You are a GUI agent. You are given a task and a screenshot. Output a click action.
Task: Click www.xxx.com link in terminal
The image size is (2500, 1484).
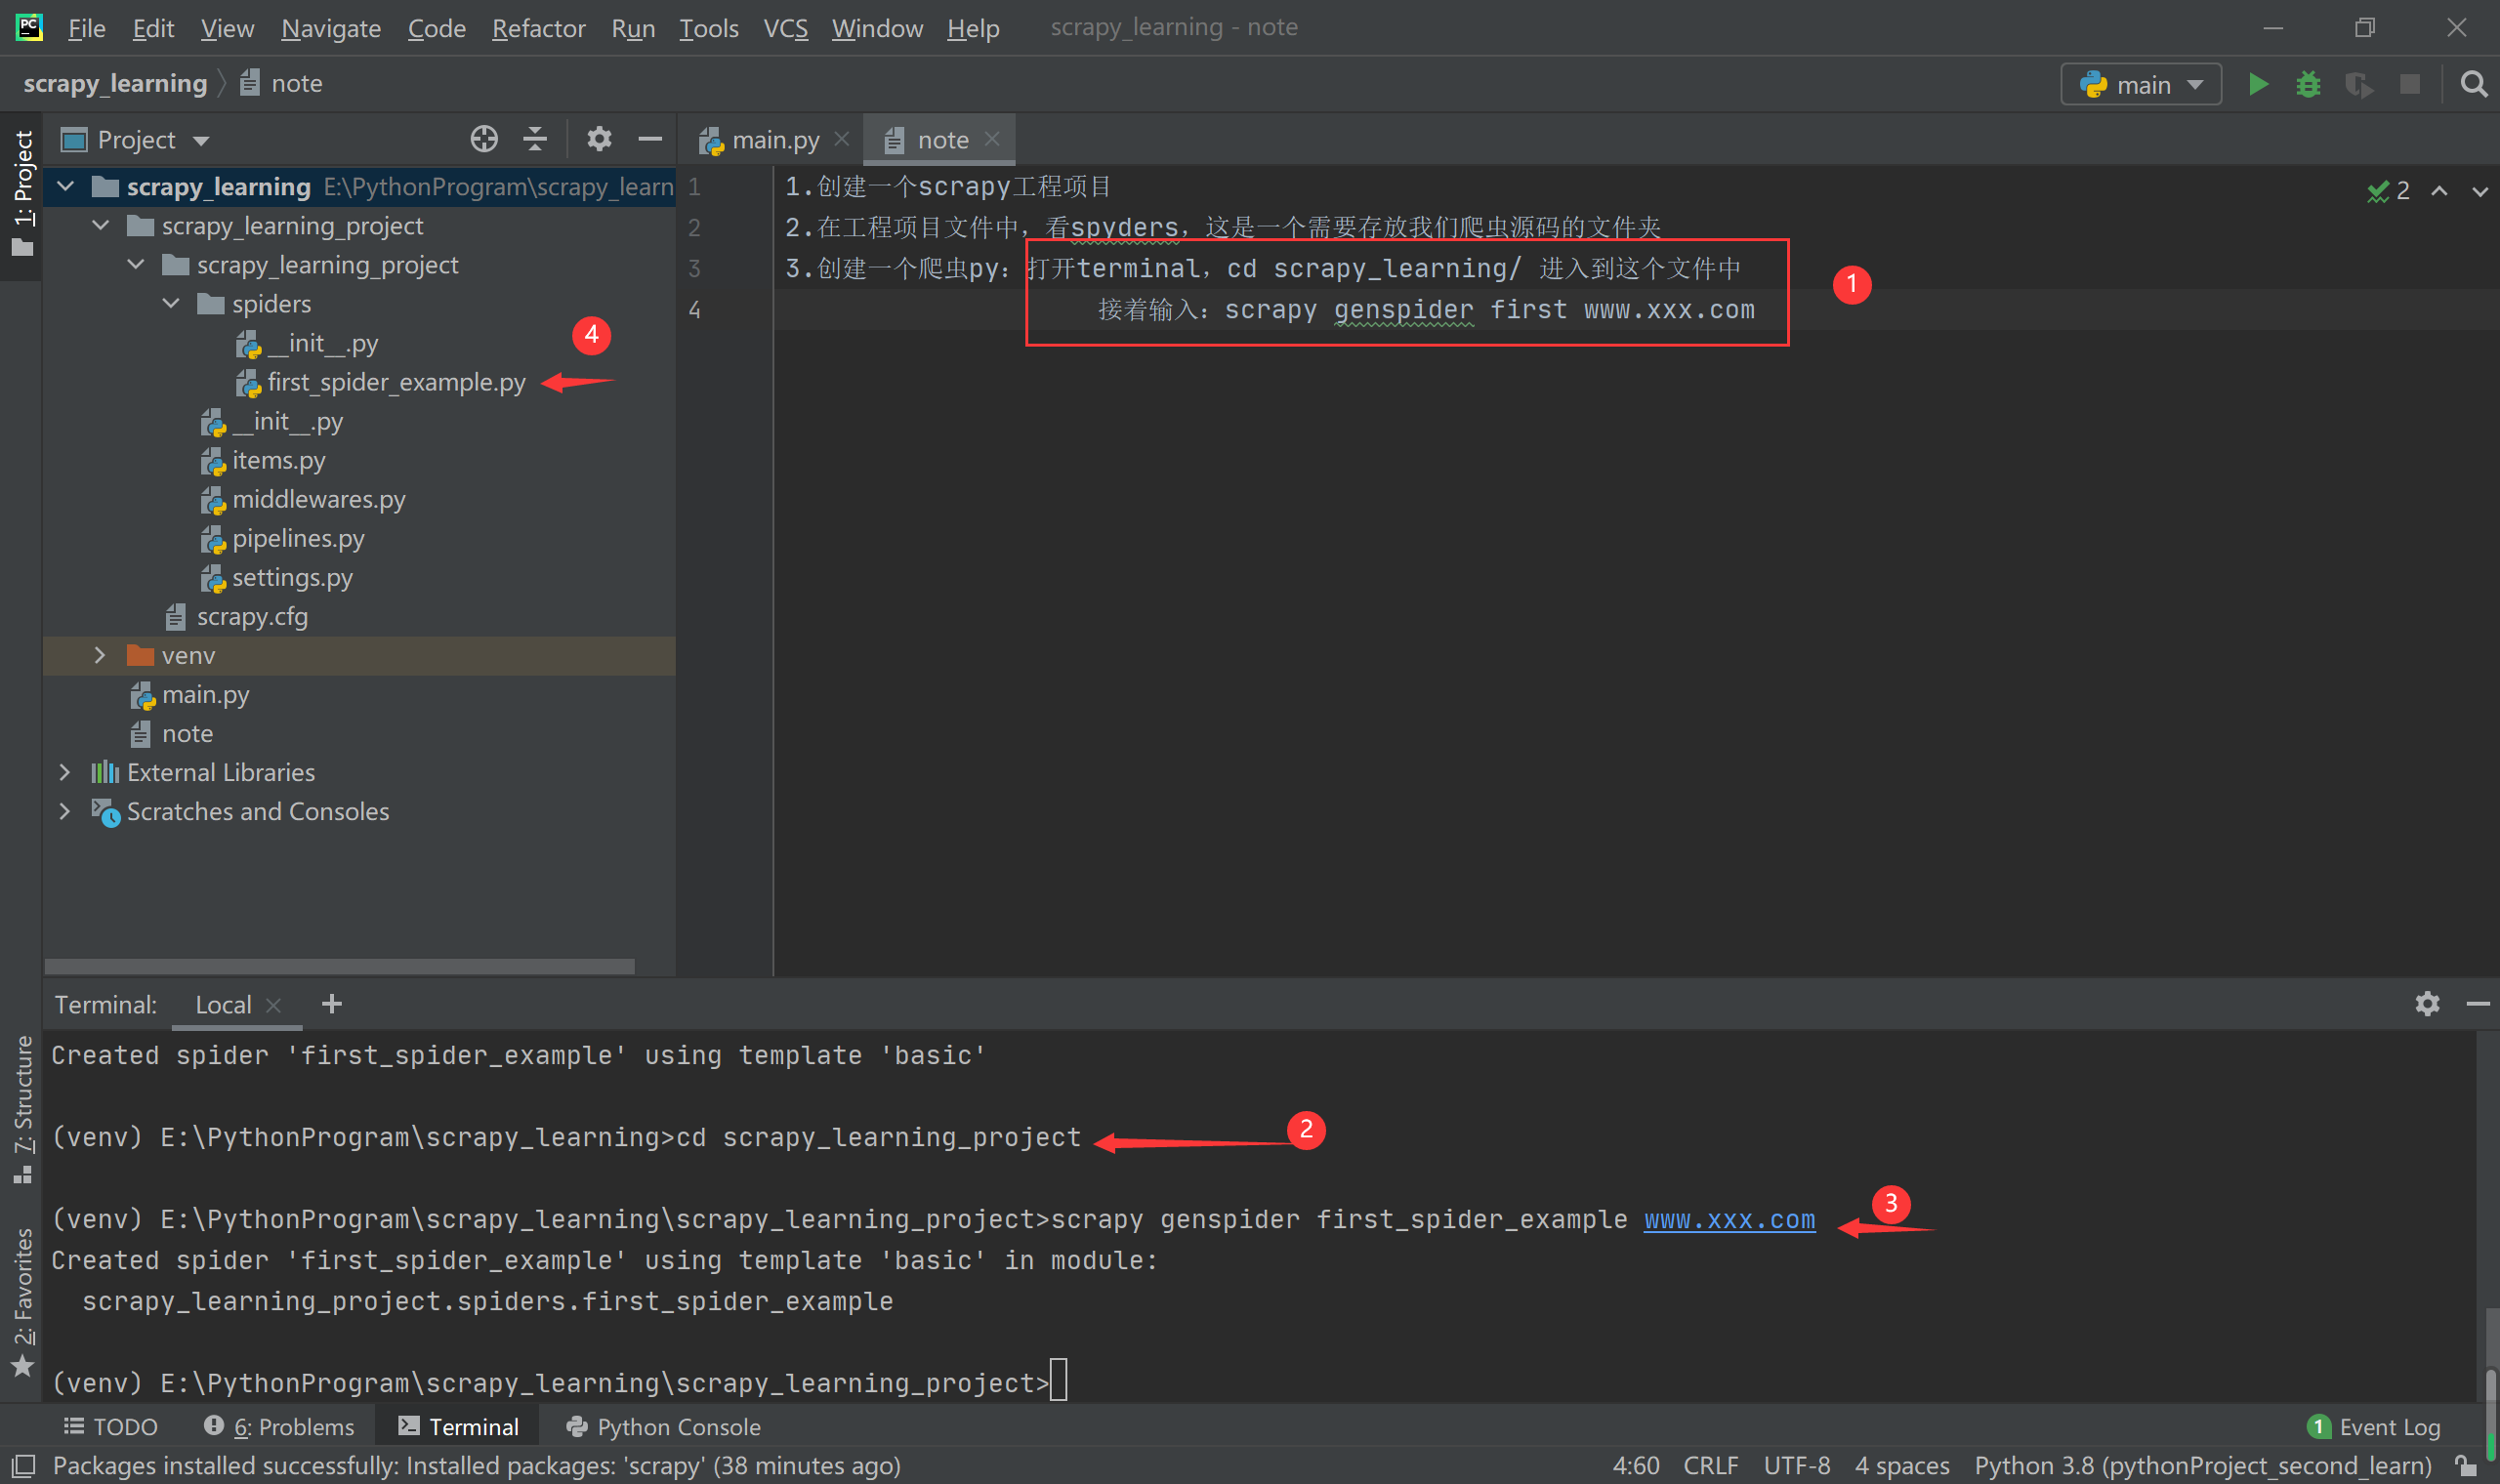click(x=1729, y=1220)
